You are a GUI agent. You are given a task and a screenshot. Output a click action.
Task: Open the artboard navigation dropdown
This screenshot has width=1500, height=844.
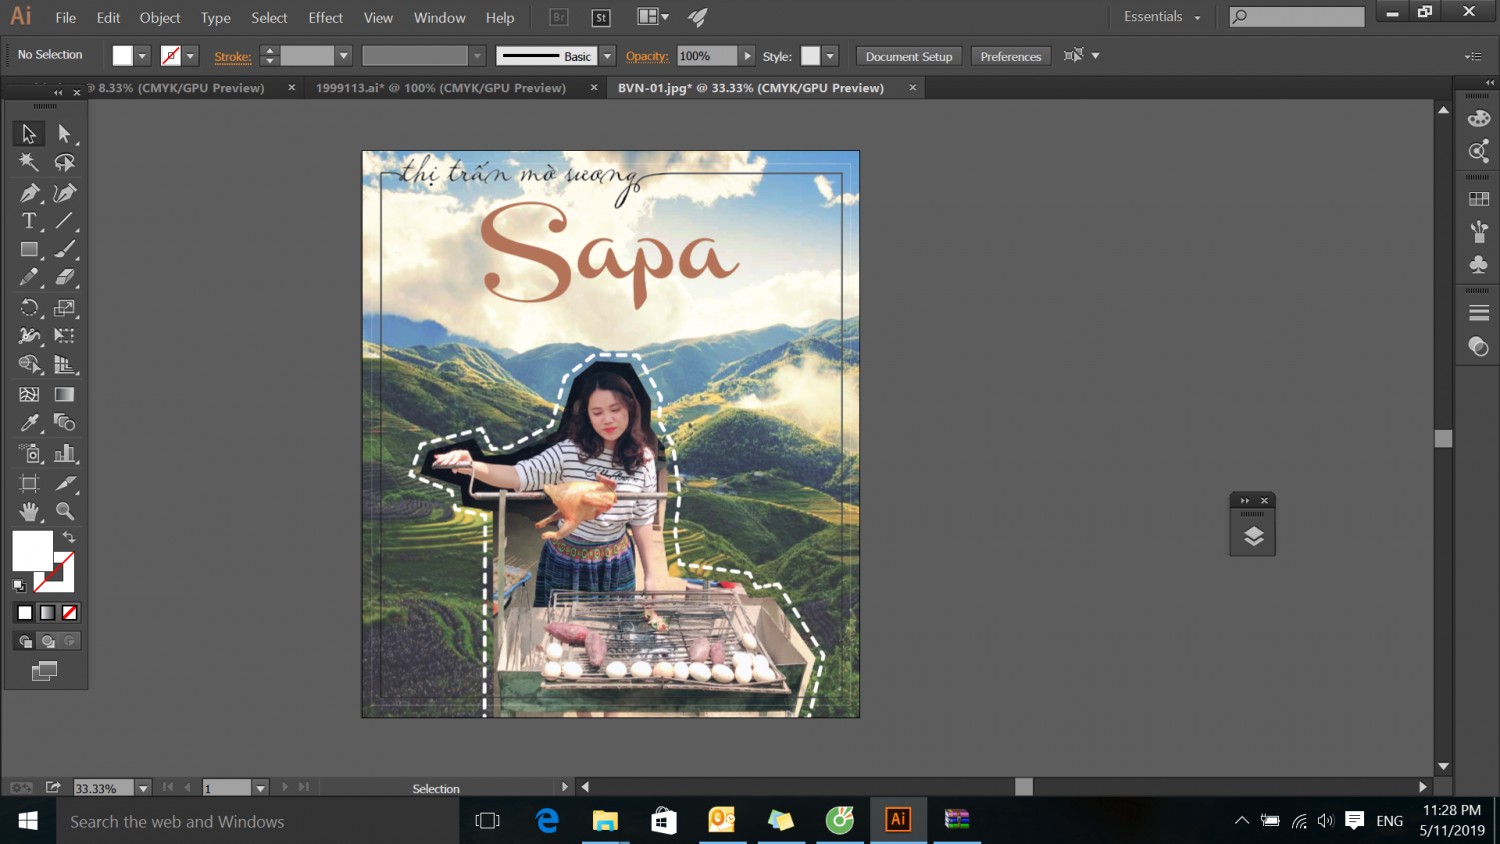click(x=260, y=788)
